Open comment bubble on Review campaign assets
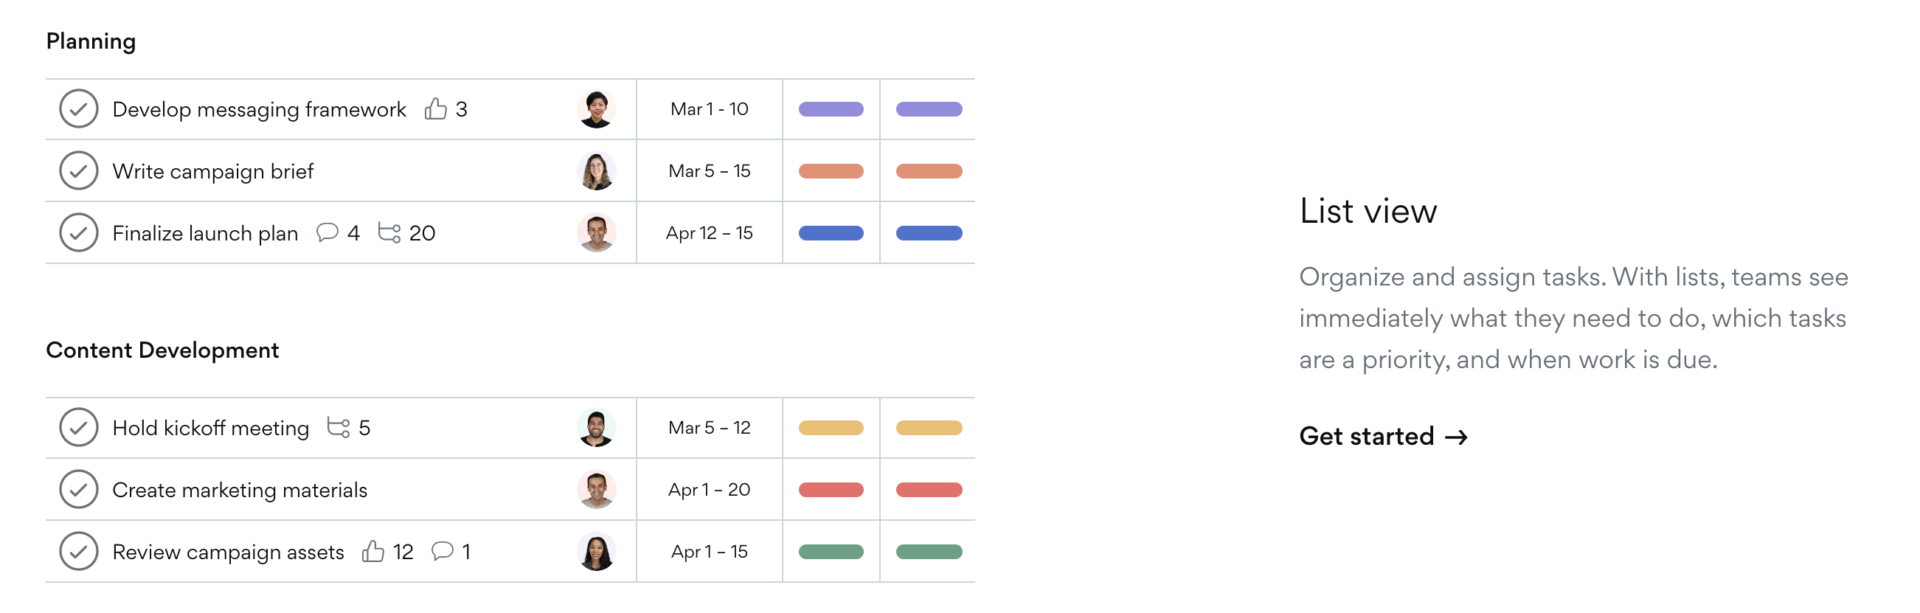 pos(441,551)
